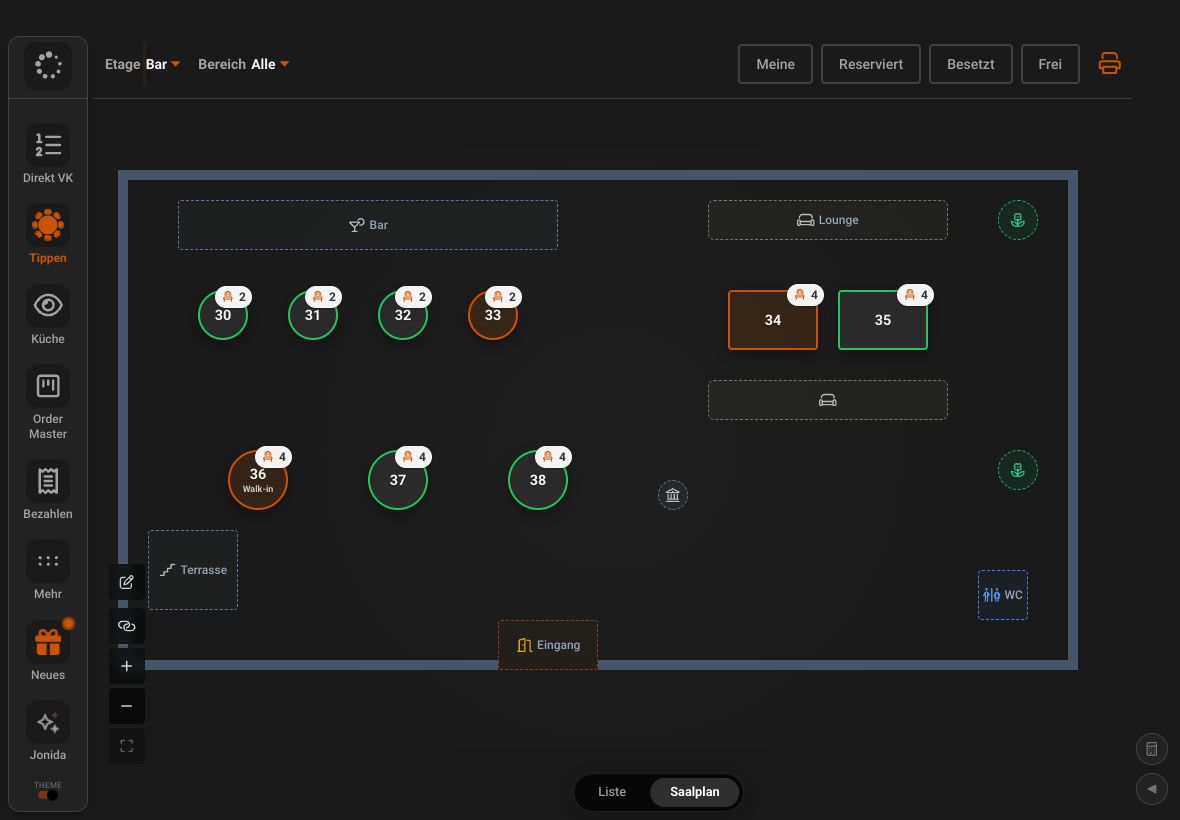1180x820 pixels.
Task: Switch to the Liste tab
Action: click(x=612, y=791)
